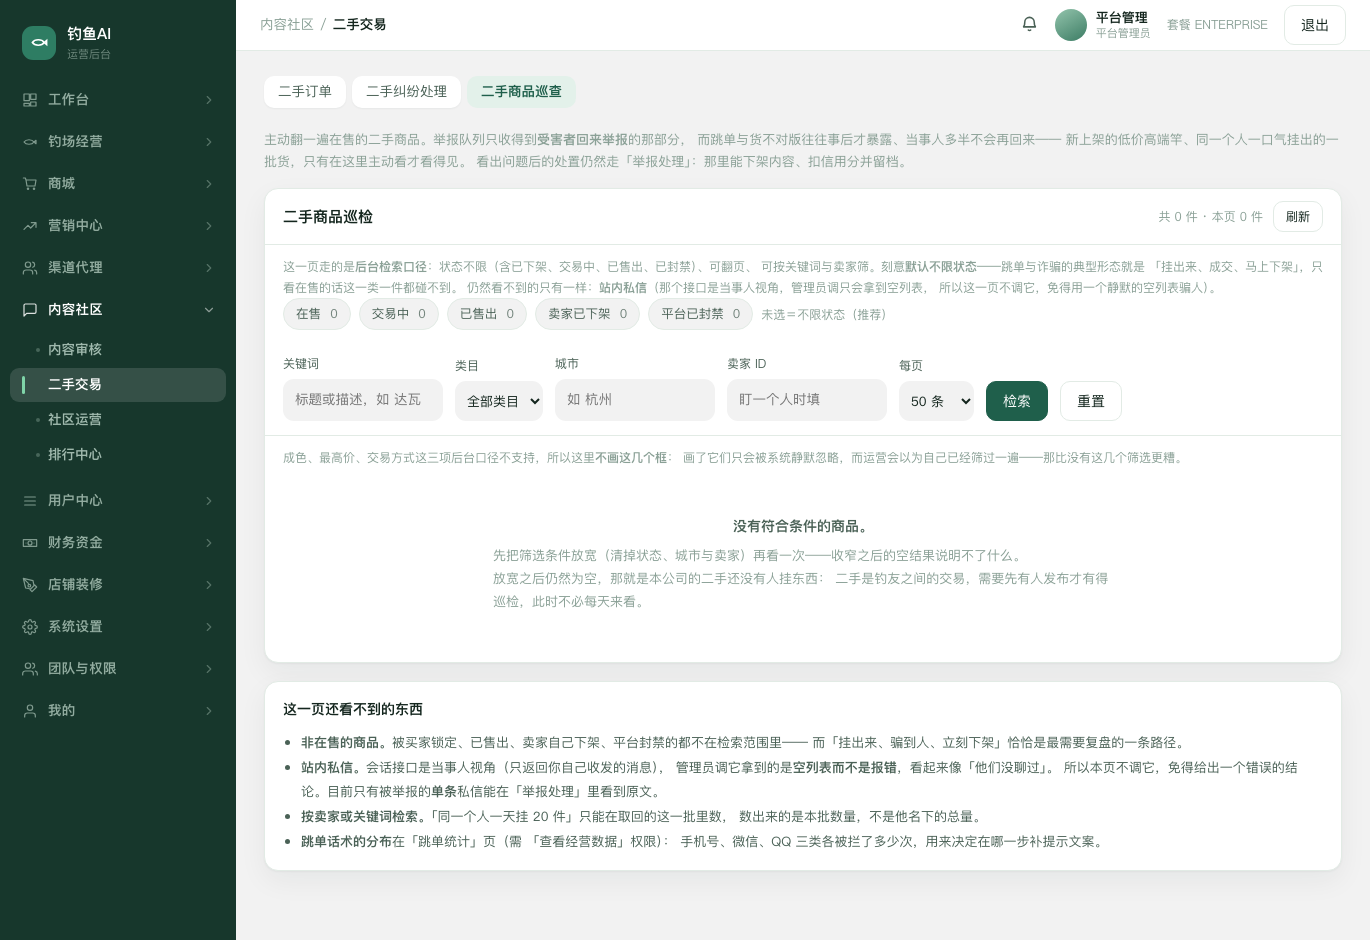This screenshot has width=1370, height=940.
Task: Collapse the 内容社区 sidebar section chevron
Action: [209, 310]
